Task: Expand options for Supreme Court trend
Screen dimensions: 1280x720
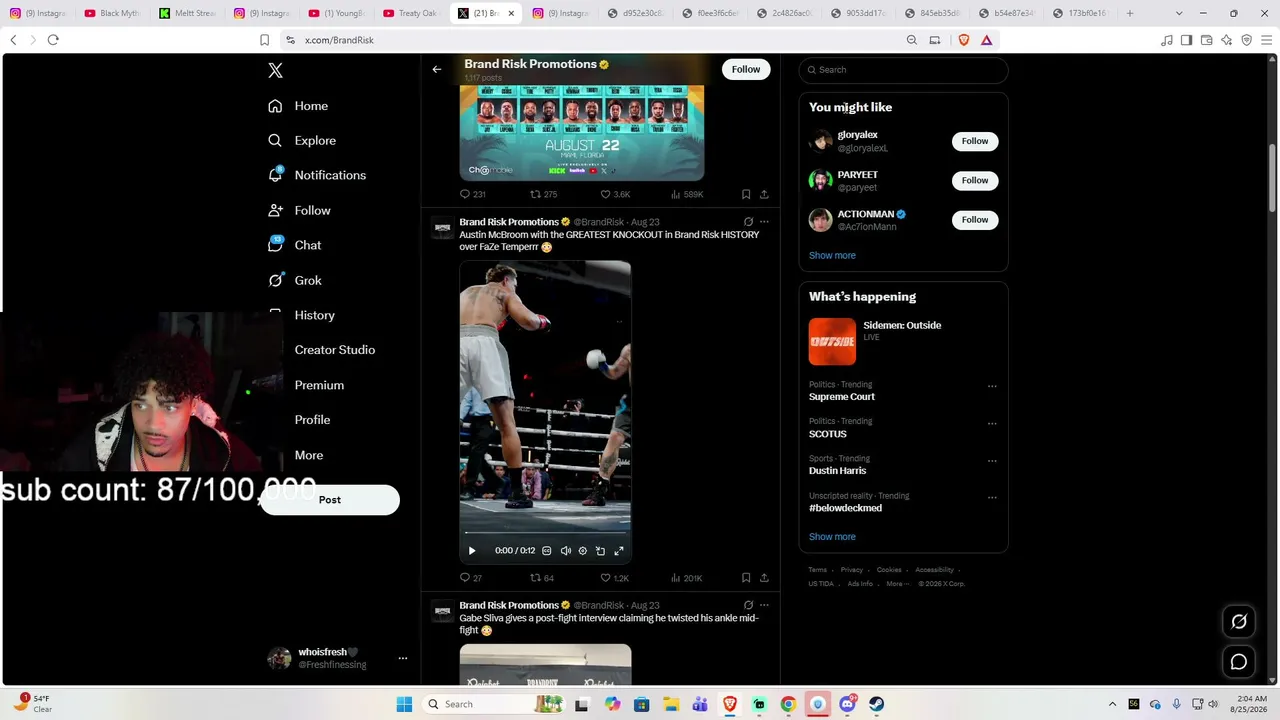Action: tap(992, 386)
